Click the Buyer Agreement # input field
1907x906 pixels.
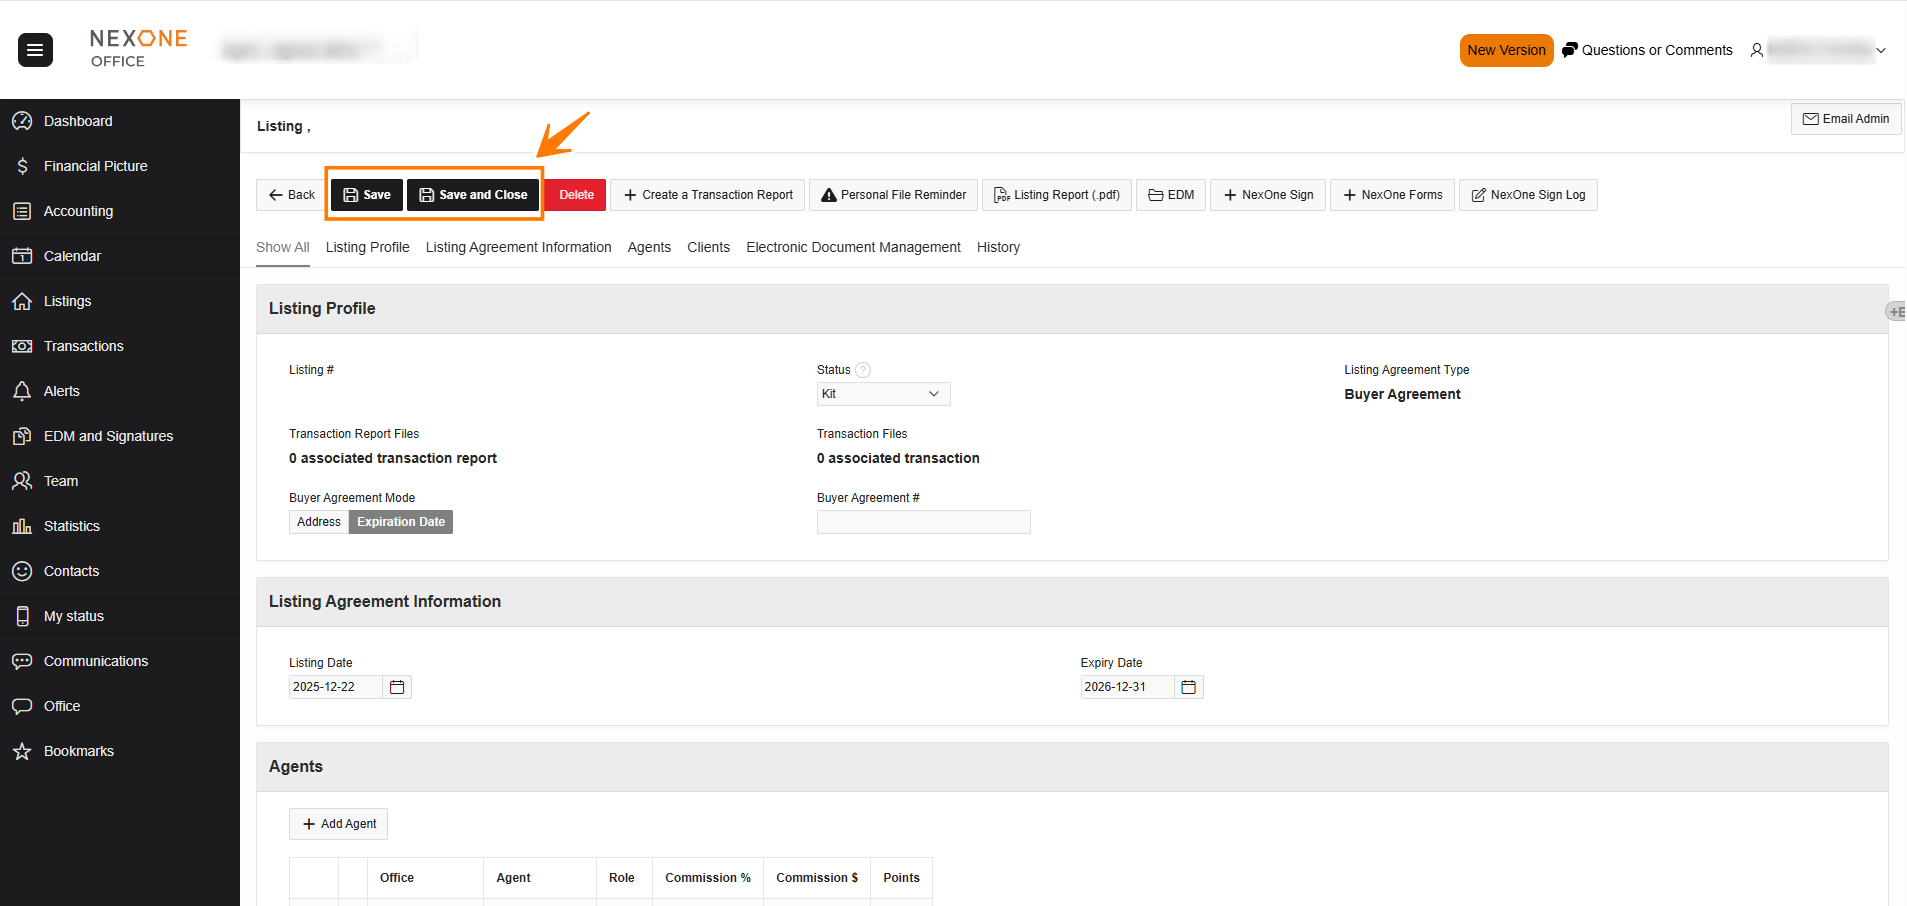click(x=923, y=522)
